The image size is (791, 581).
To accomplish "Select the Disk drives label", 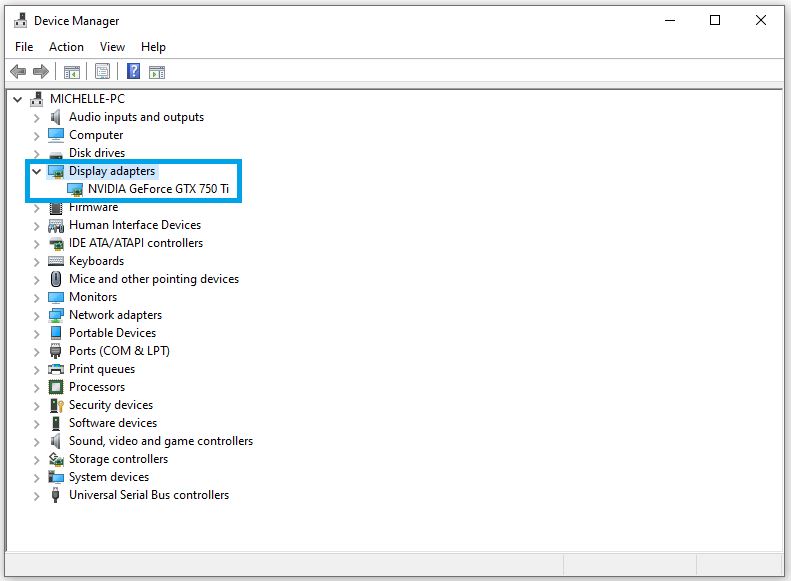I will click(x=97, y=152).
